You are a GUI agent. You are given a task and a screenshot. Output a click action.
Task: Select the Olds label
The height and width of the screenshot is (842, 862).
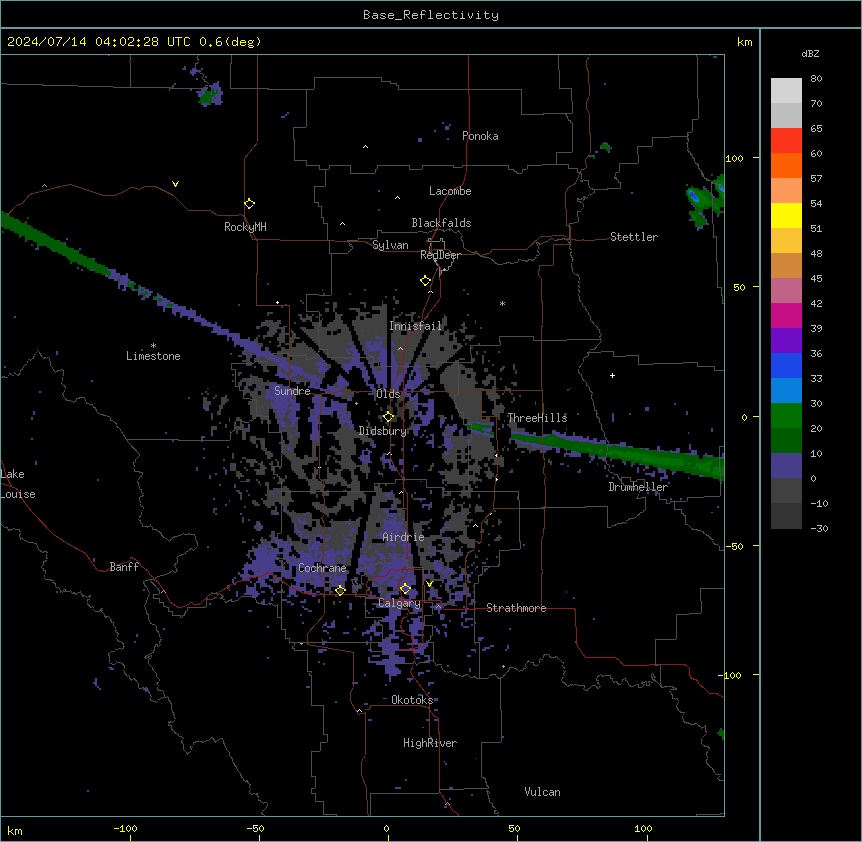[388, 394]
